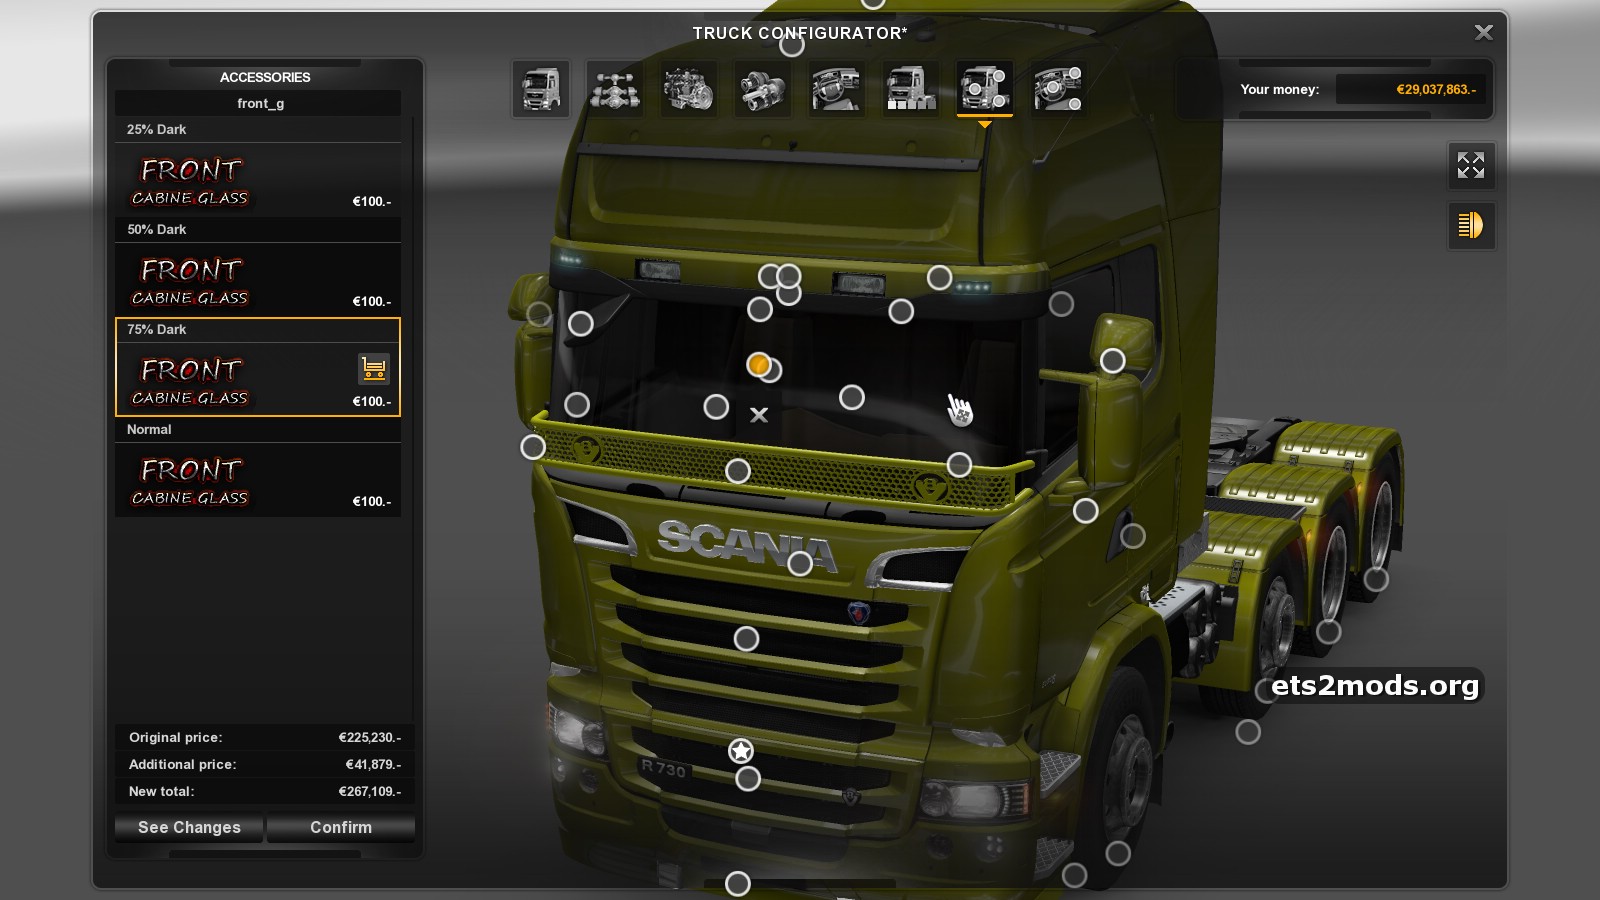Select the accessory node on upper grille slats
Image resolution: width=1600 pixels, height=900 pixels.
coord(746,639)
